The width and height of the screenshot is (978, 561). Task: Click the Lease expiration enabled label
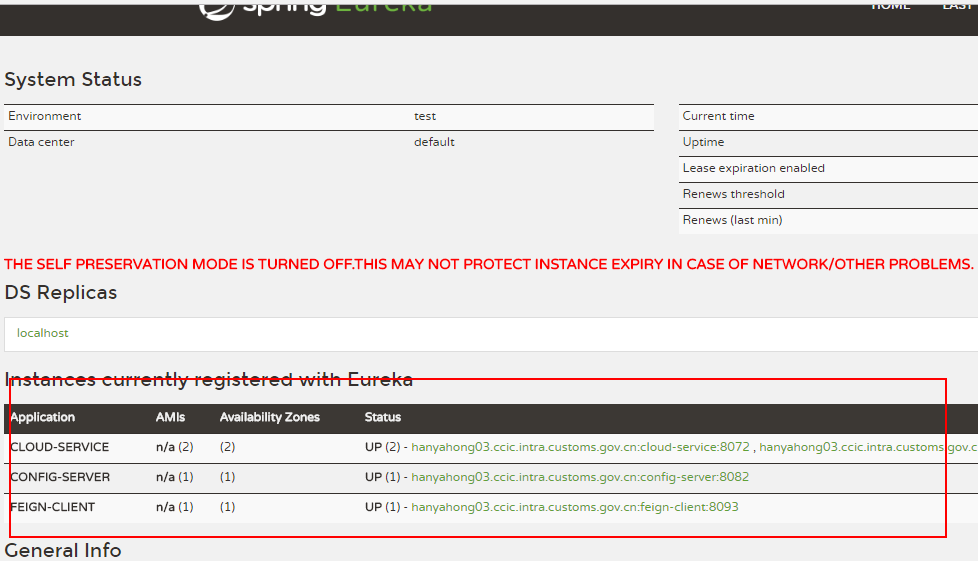(x=753, y=168)
